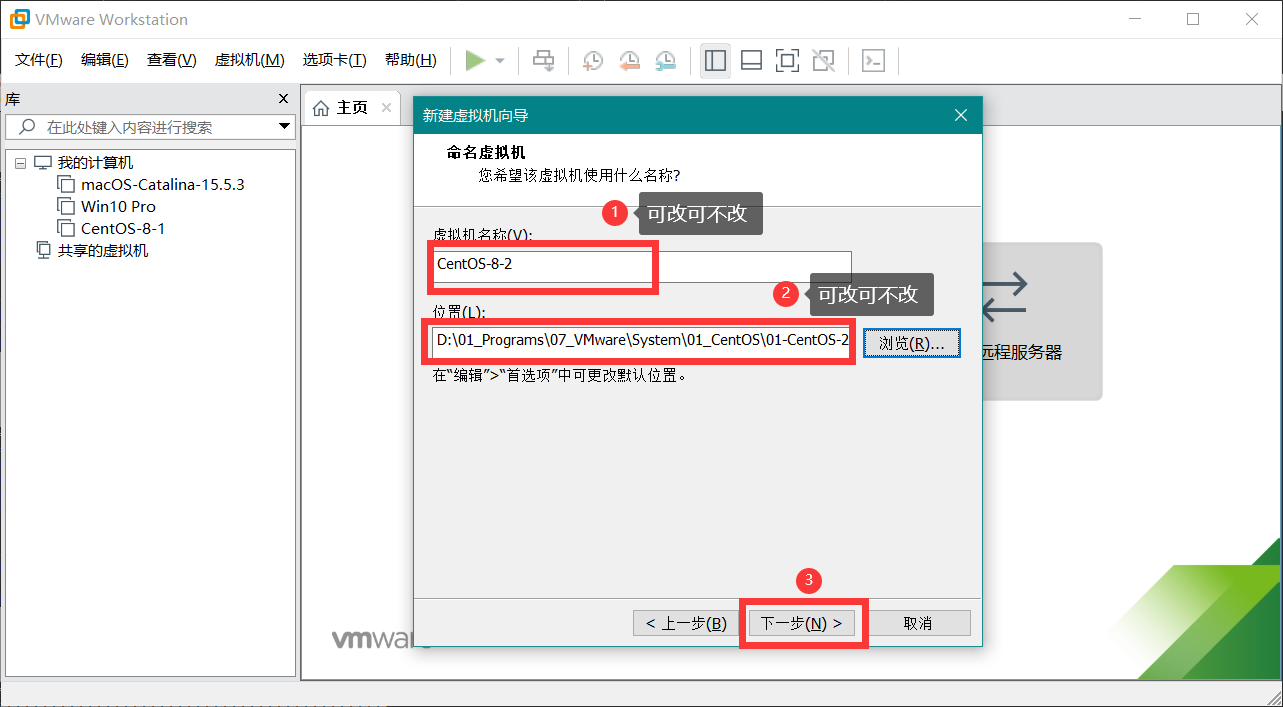Screen dimensions: 1283x707
Task: Click the green power on VM button
Action: pos(475,61)
